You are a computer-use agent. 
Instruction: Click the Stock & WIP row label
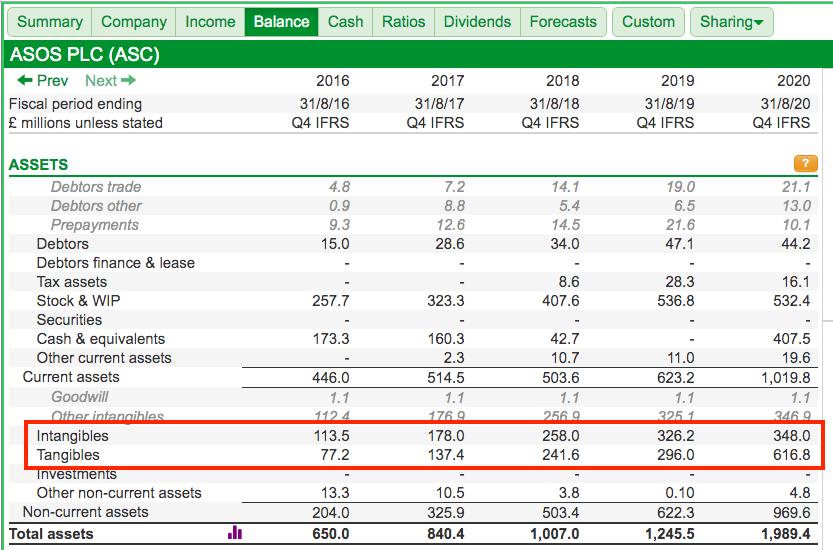(x=79, y=301)
